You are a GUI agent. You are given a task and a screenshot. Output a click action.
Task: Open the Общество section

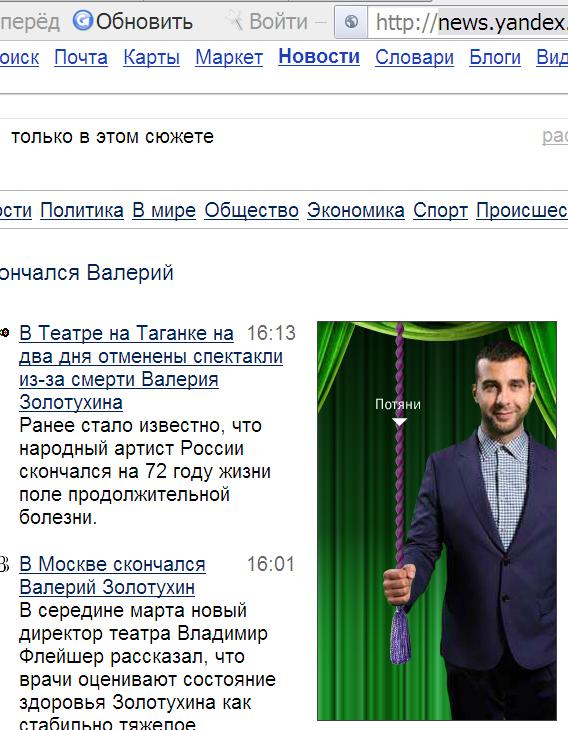click(x=251, y=210)
